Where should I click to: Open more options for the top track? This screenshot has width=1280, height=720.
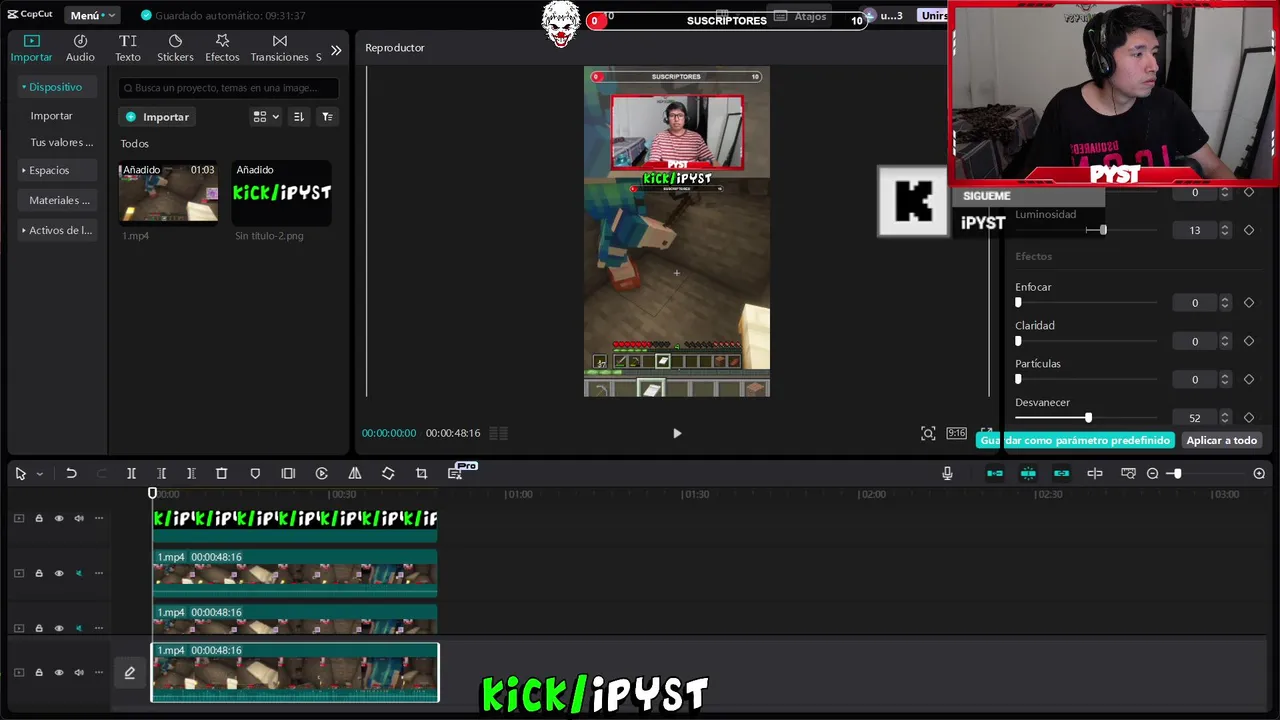coord(99,518)
